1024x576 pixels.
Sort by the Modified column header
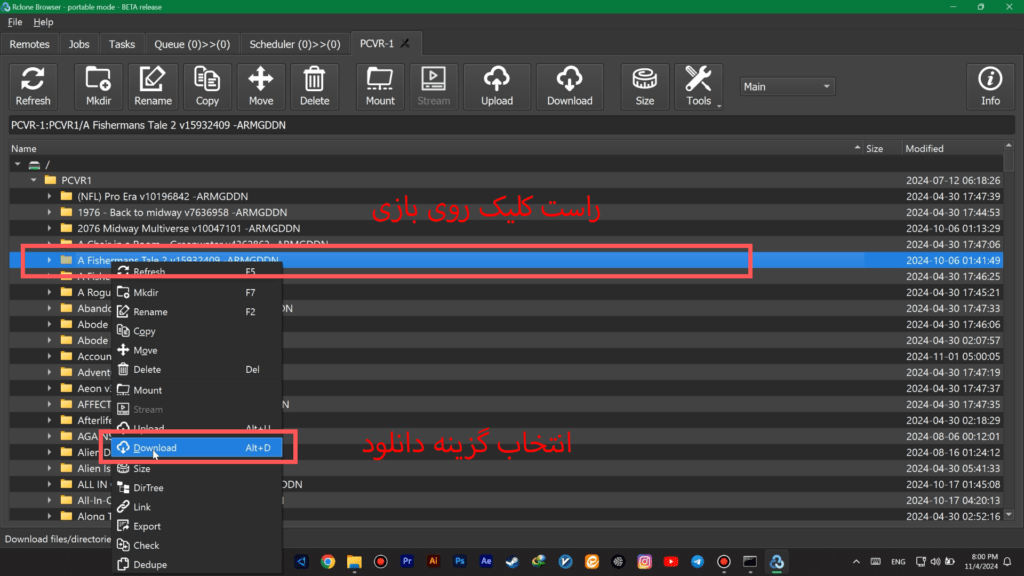924,148
